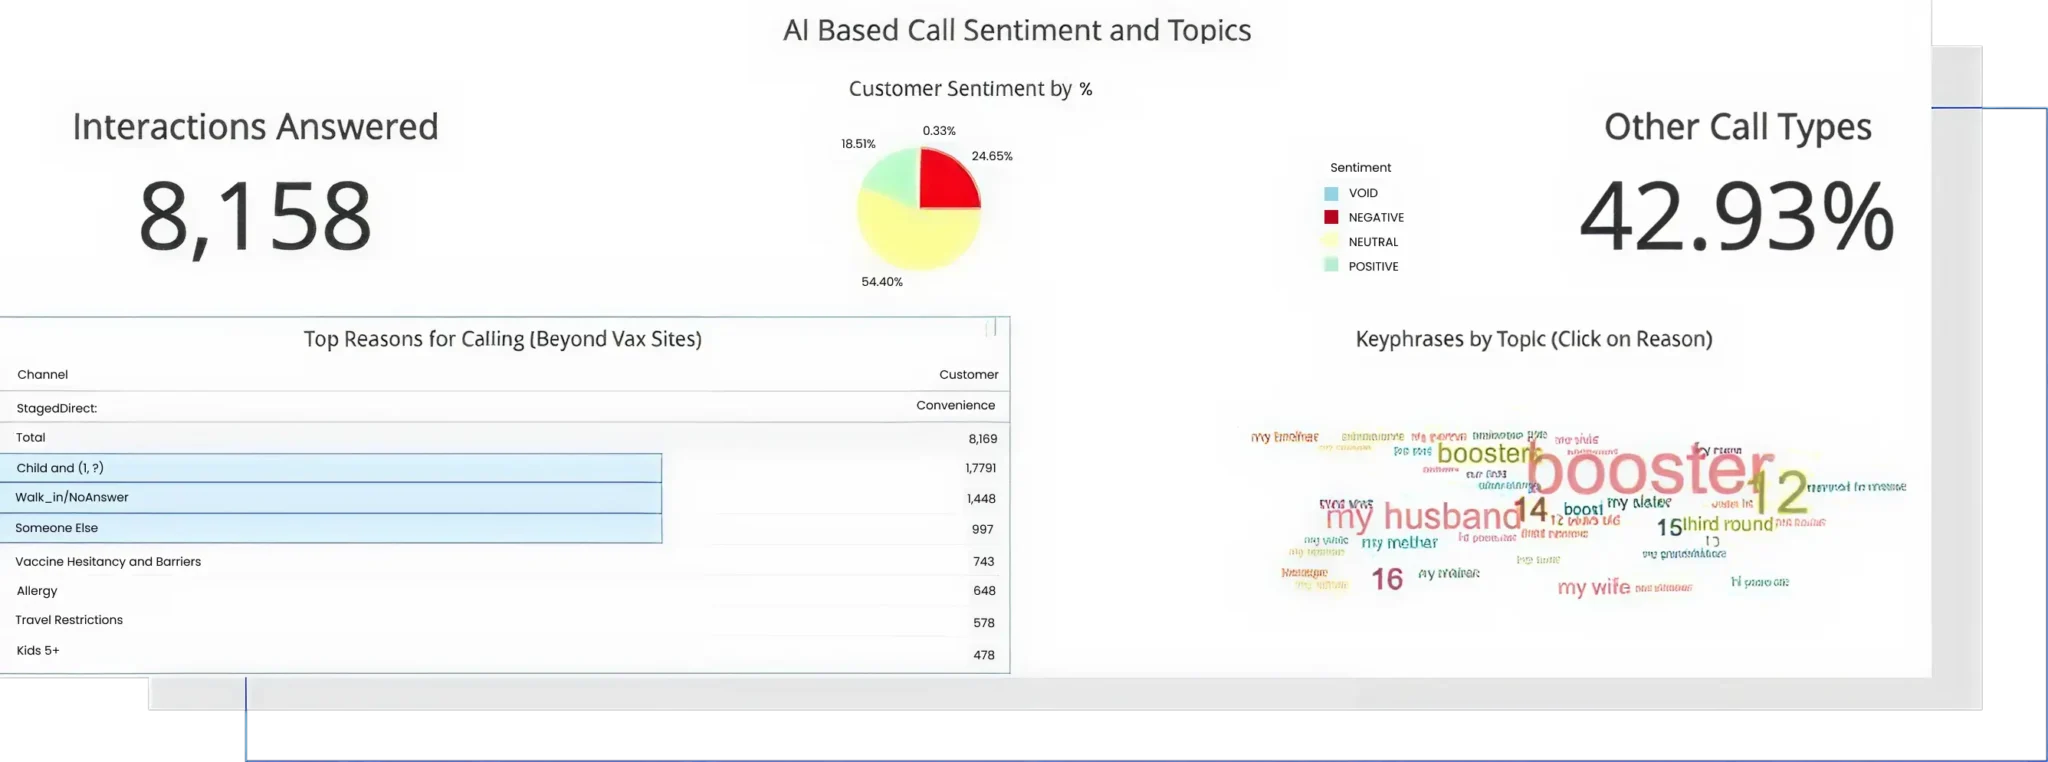Click the my husband keyphrase
This screenshot has height=762, width=2048.
(1423, 517)
